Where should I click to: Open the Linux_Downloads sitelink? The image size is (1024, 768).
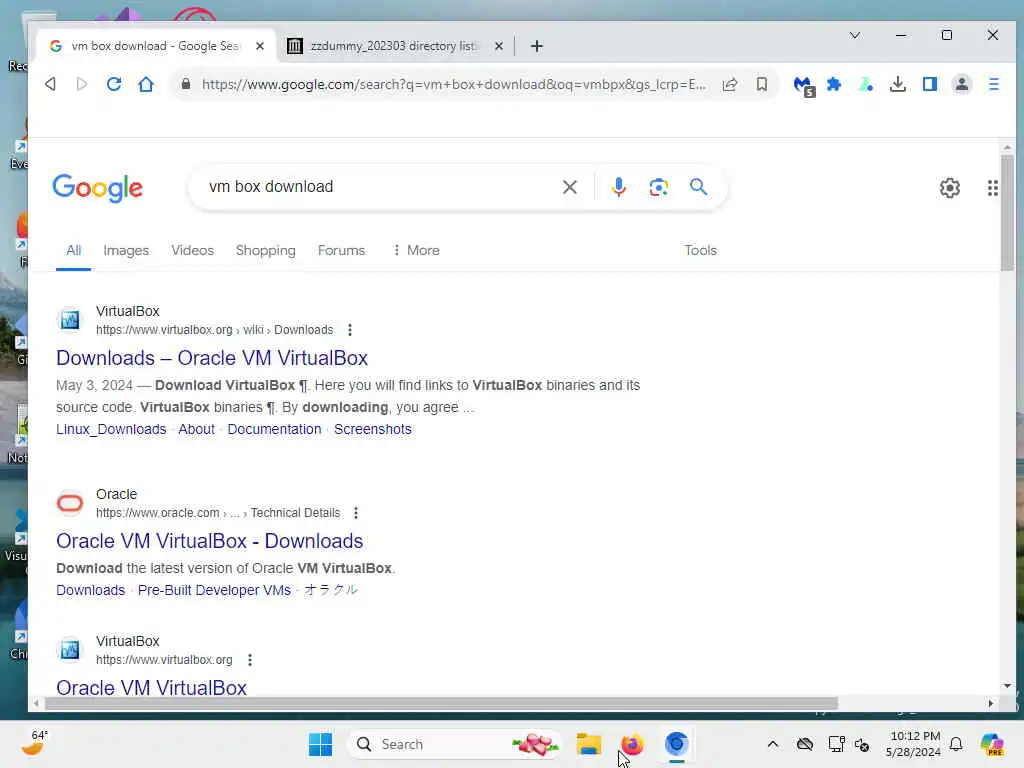(111, 429)
